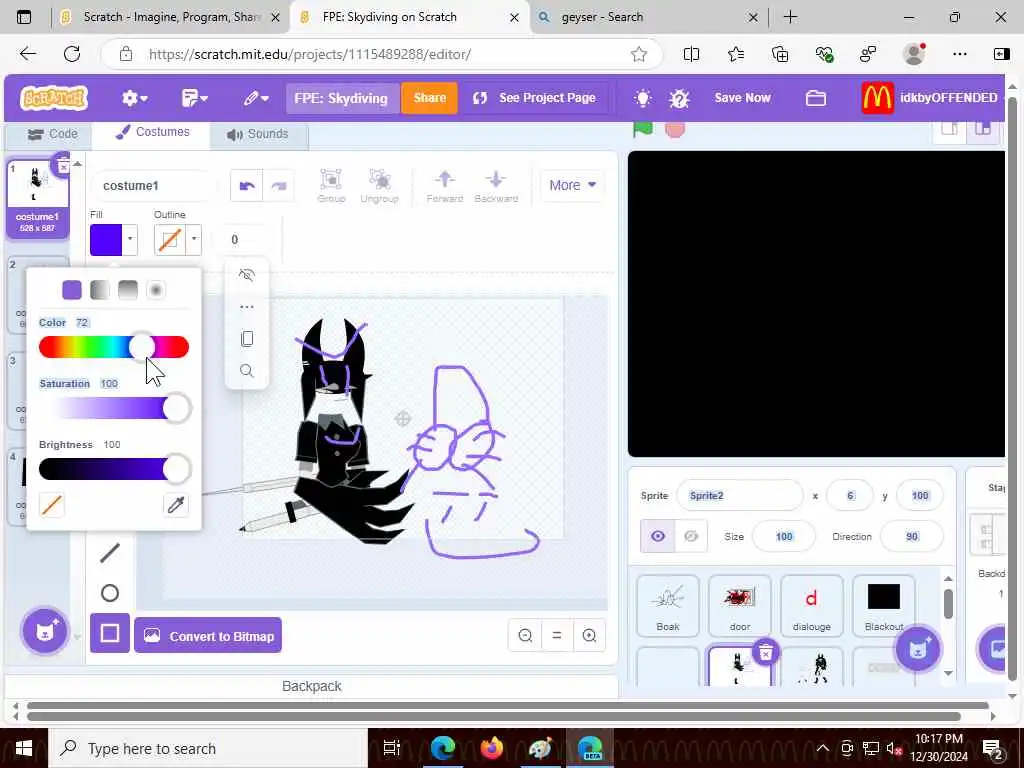Click the orange Share button
The height and width of the screenshot is (768, 1024).
pyautogui.click(x=429, y=98)
